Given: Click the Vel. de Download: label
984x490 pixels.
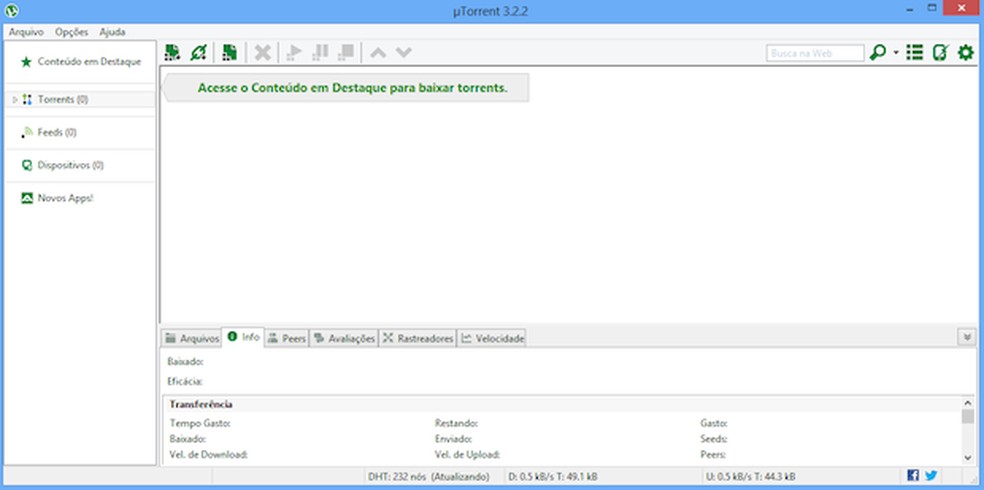Looking at the screenshot, I should tap(208, 455).
